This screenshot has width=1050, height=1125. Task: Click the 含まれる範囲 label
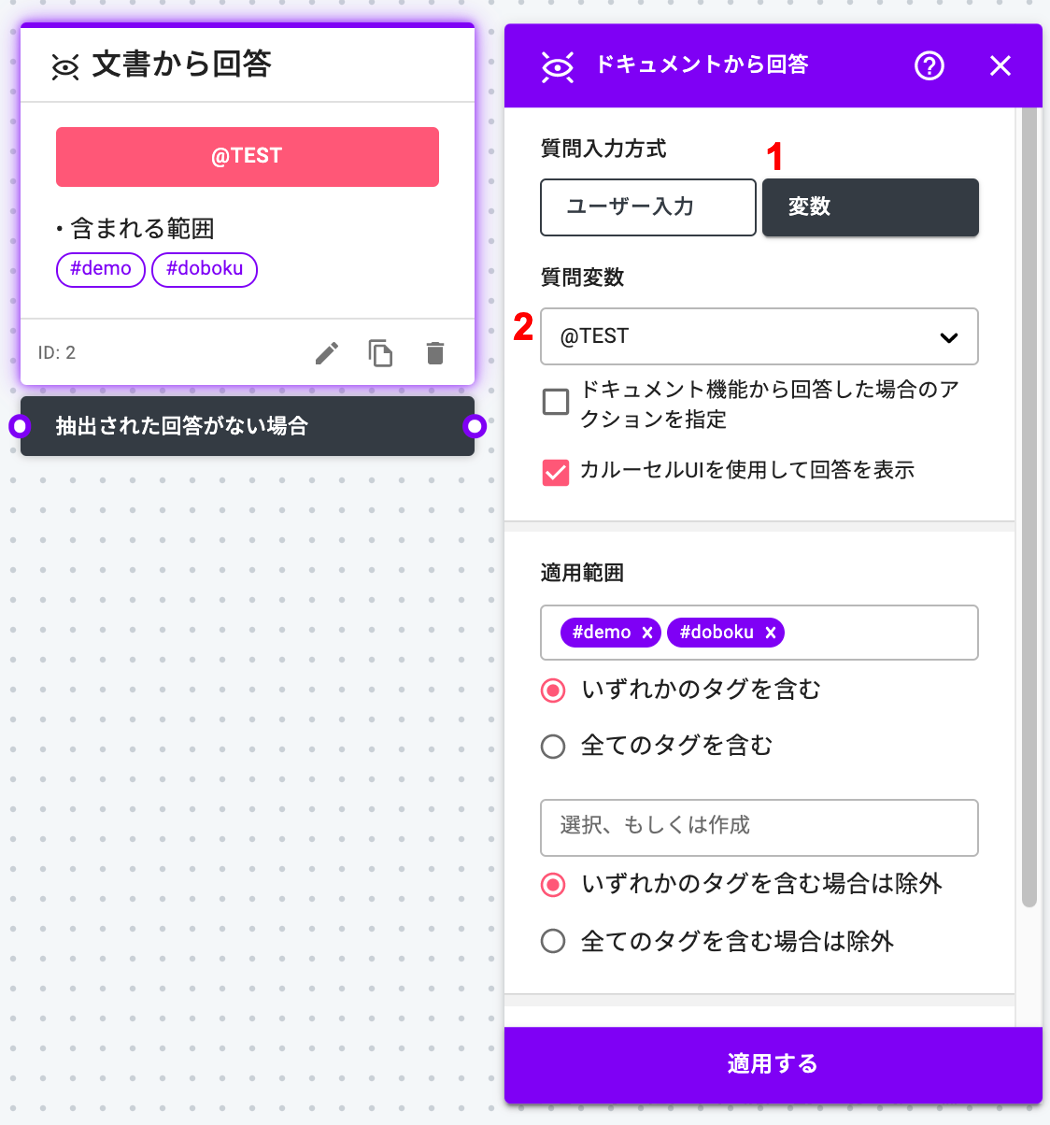click(142, 229)
